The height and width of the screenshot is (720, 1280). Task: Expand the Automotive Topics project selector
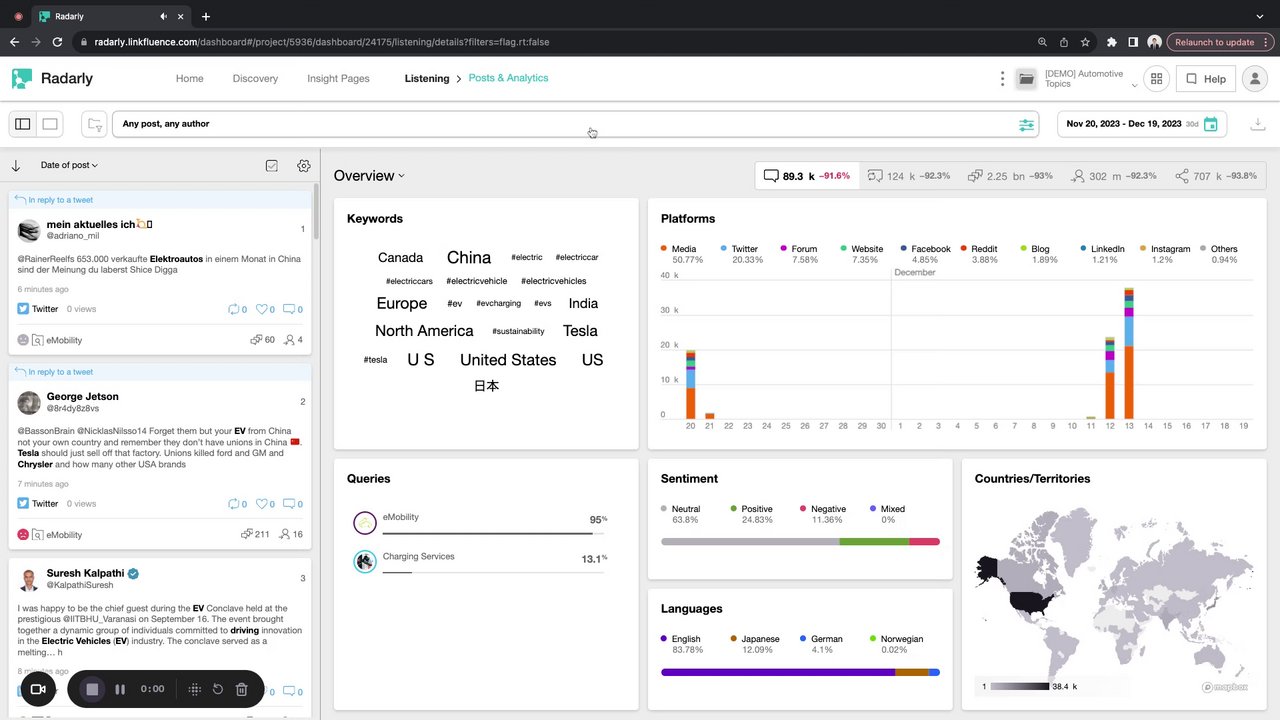point(1091,79)
